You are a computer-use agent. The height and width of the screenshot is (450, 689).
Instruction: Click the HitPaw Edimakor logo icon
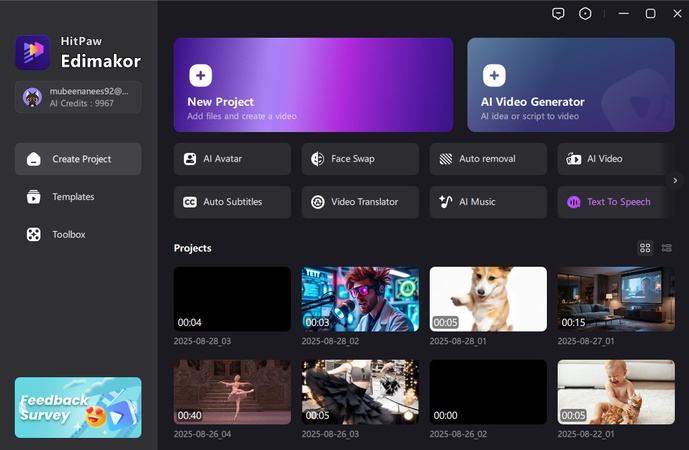[33, 52]
